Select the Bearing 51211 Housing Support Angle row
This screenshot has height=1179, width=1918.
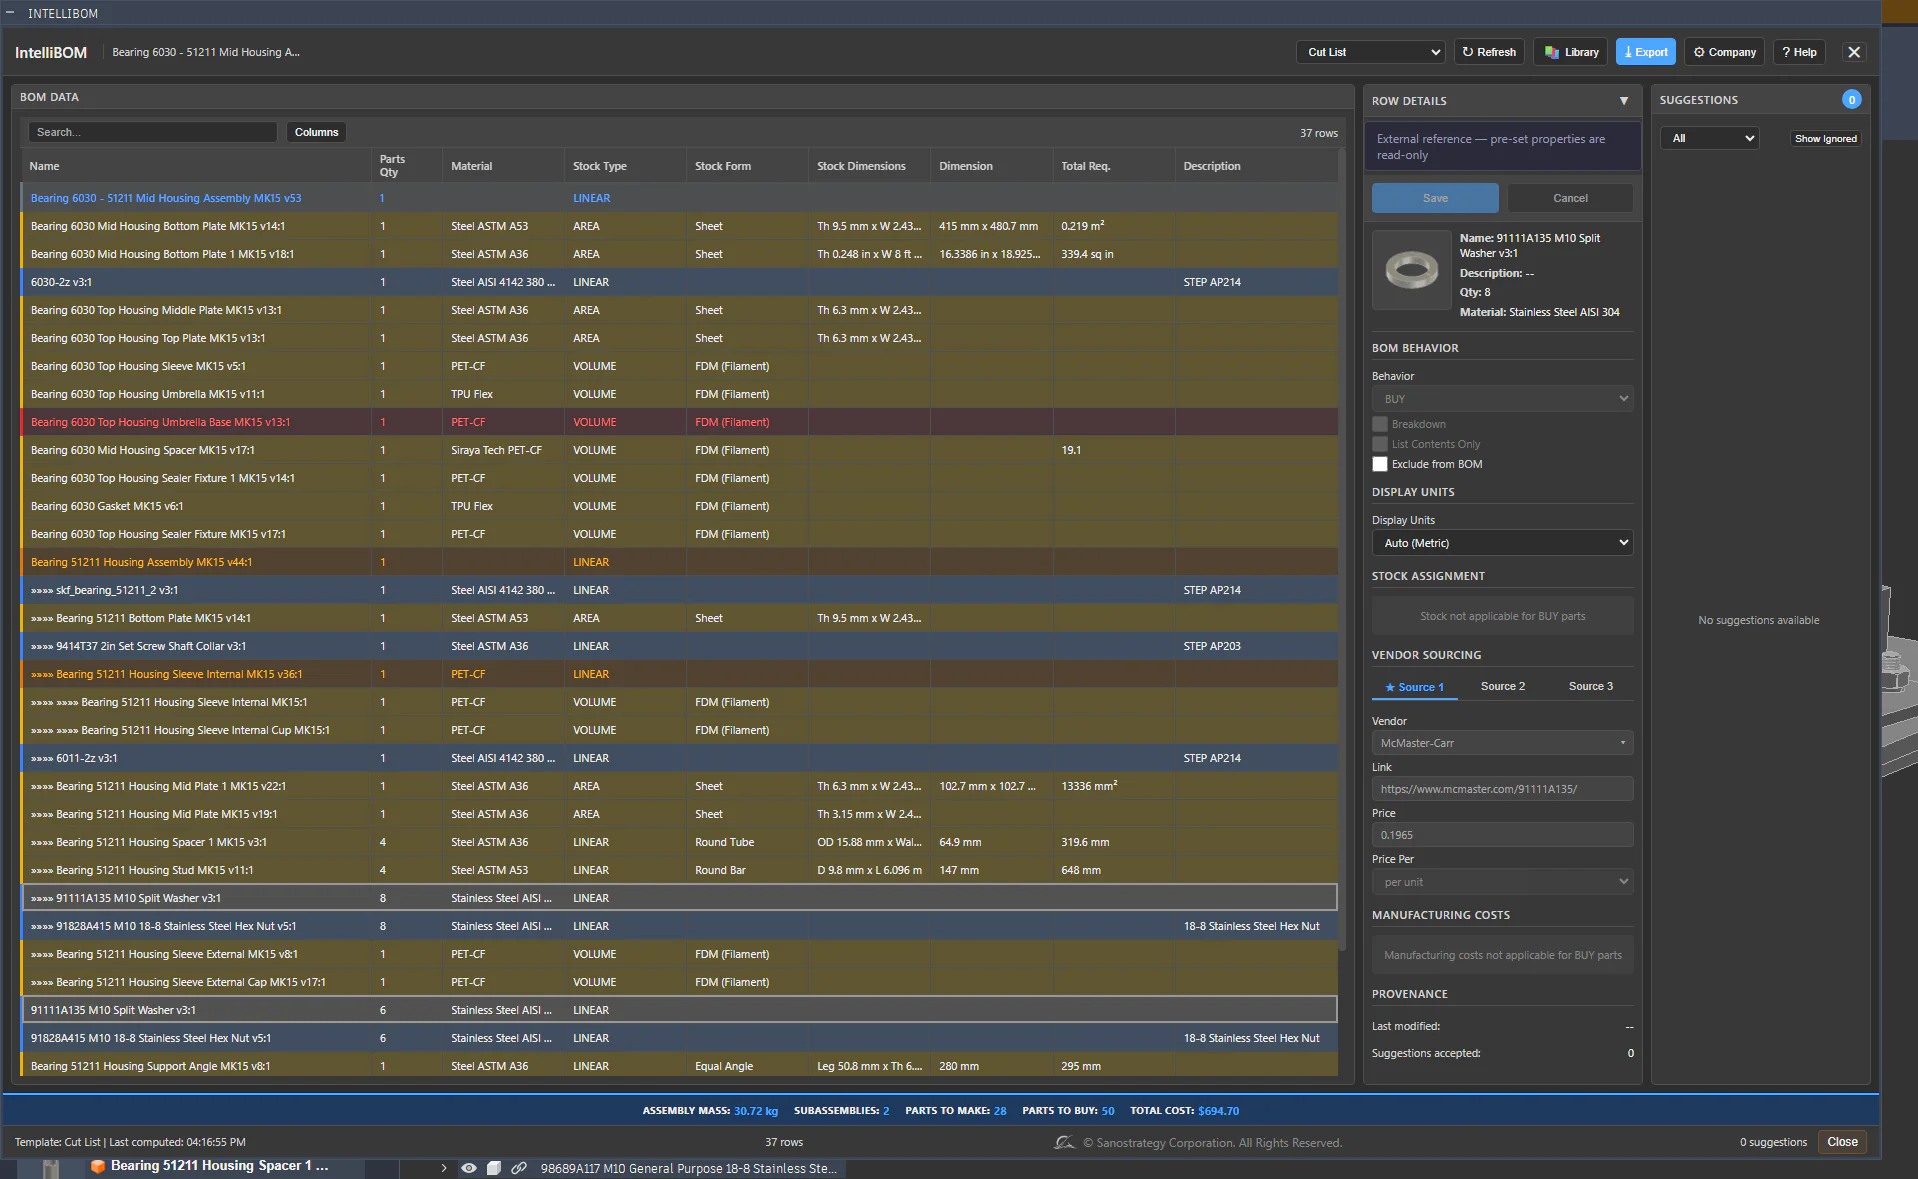click(x=680, y=1066)
